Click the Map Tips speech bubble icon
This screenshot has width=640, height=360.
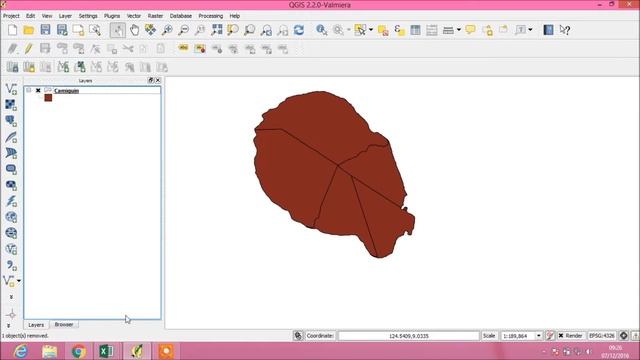point(470,30)
